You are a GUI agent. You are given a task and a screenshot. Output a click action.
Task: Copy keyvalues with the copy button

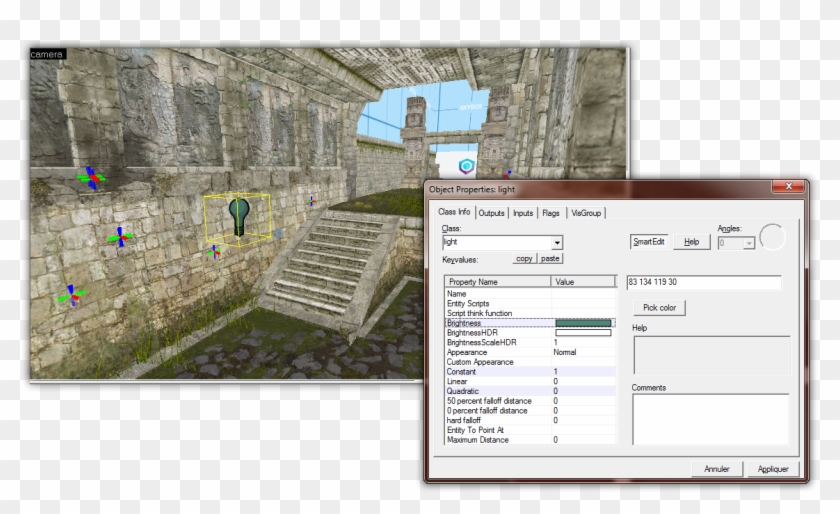click(x=524, y=259)
